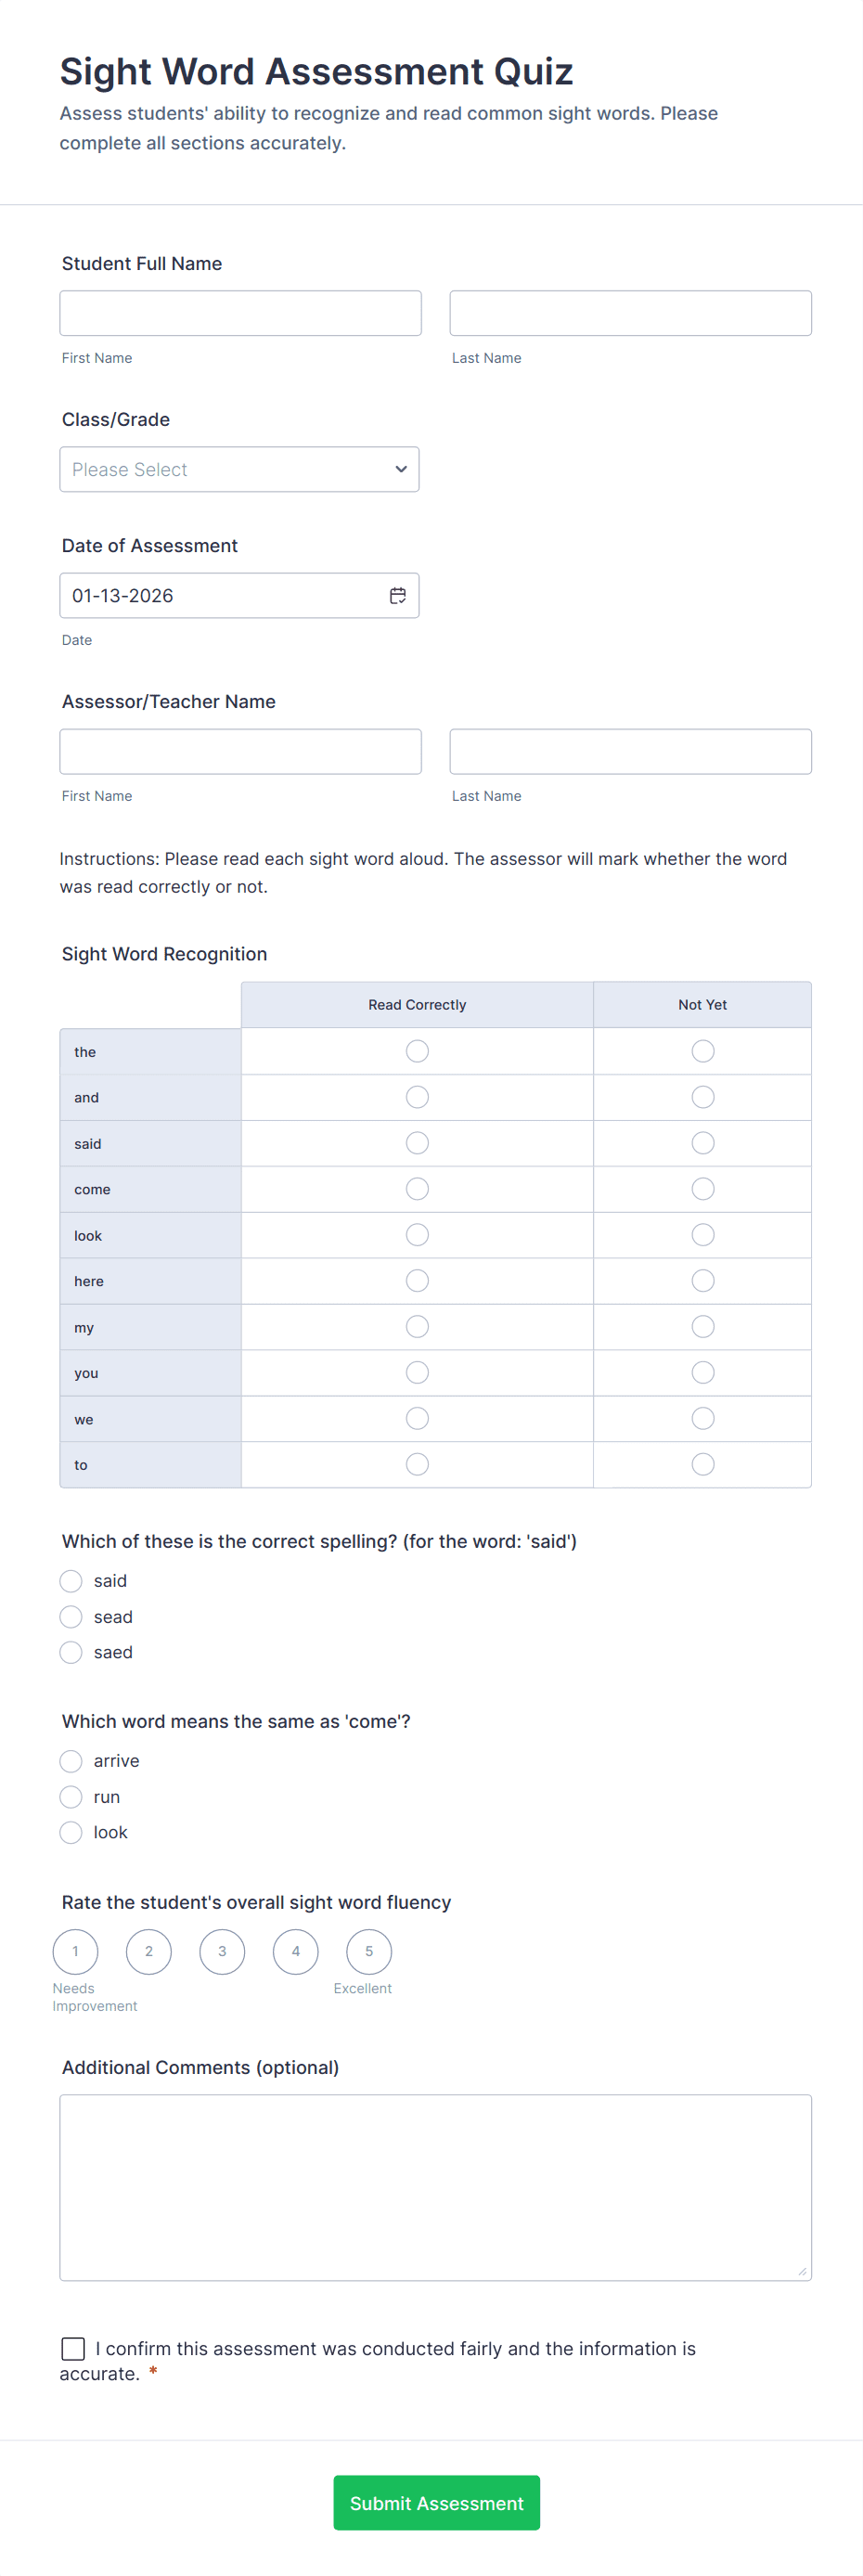Click the student's First Name field
863x2576 pixels.
(240, 312)
